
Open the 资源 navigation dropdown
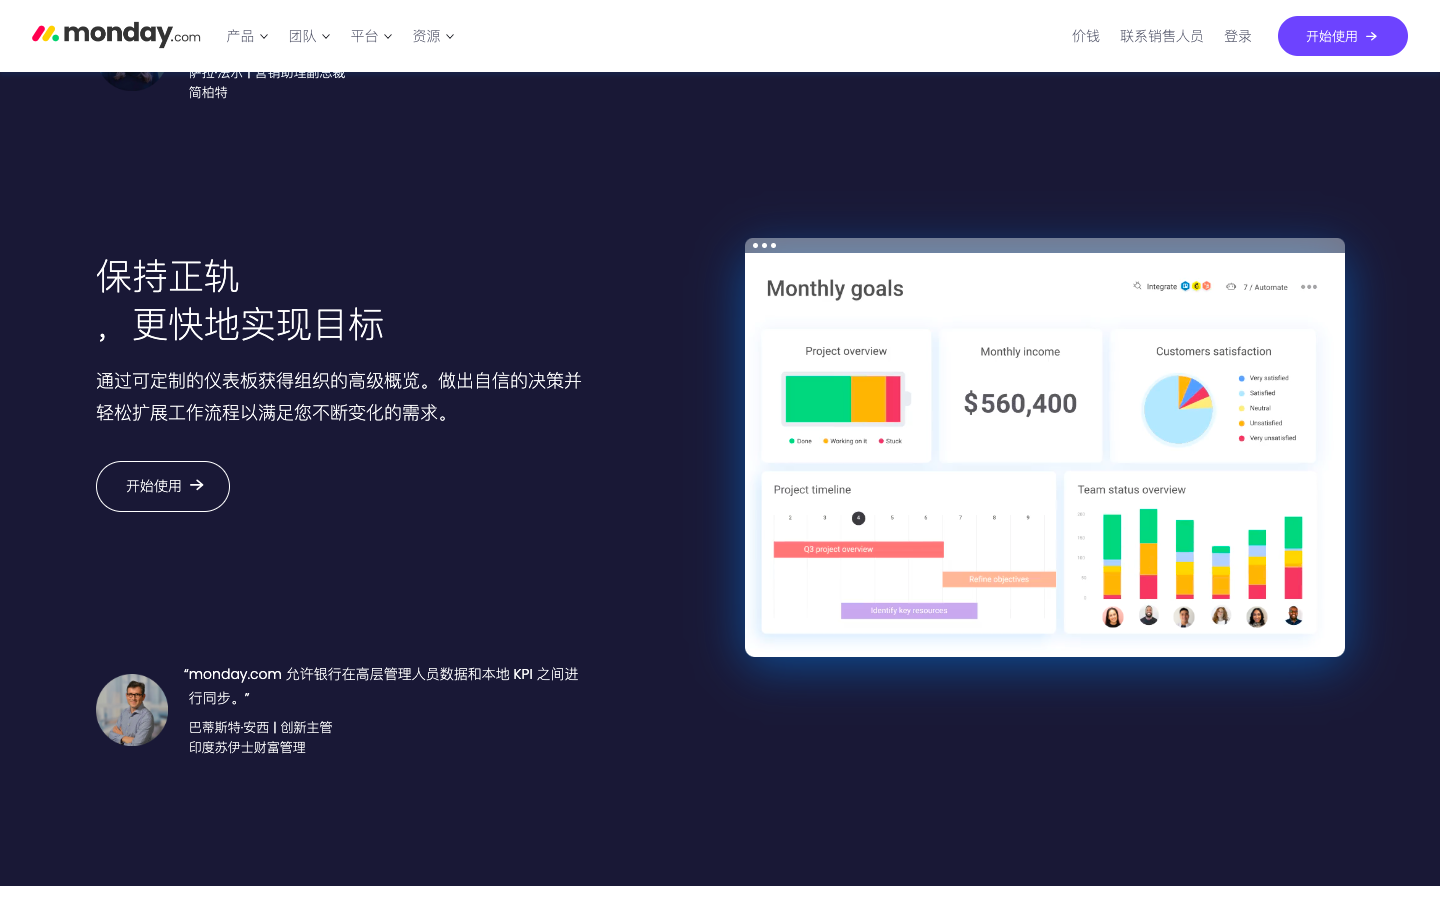[x=433, y=36]
